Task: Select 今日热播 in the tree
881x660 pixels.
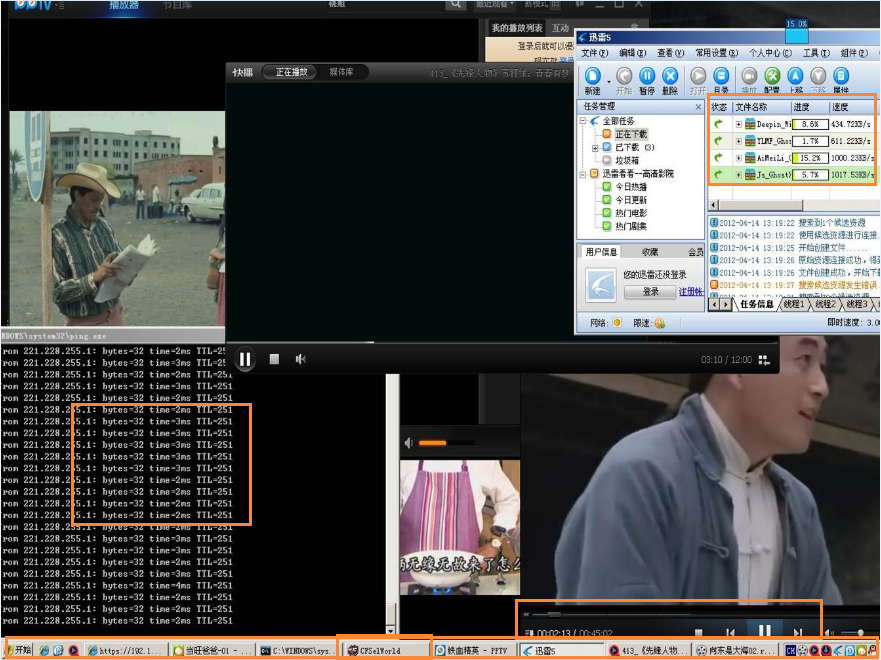Action: (x=630, y=187)
